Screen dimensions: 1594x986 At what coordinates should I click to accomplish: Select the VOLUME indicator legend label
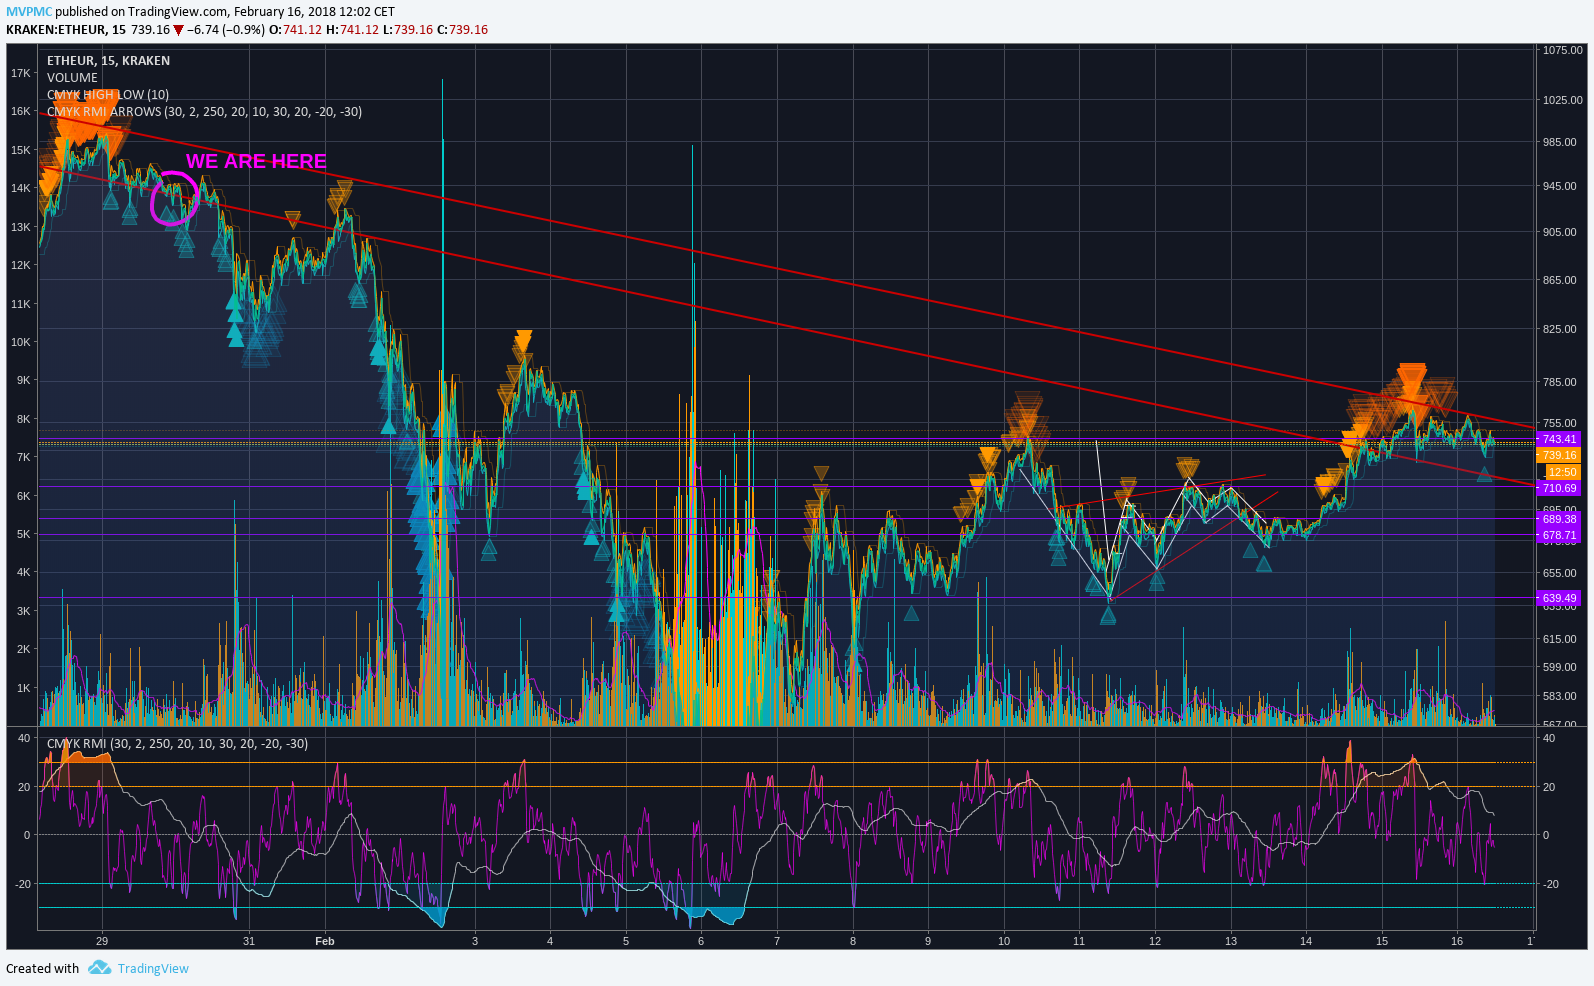tap(72, 78)
